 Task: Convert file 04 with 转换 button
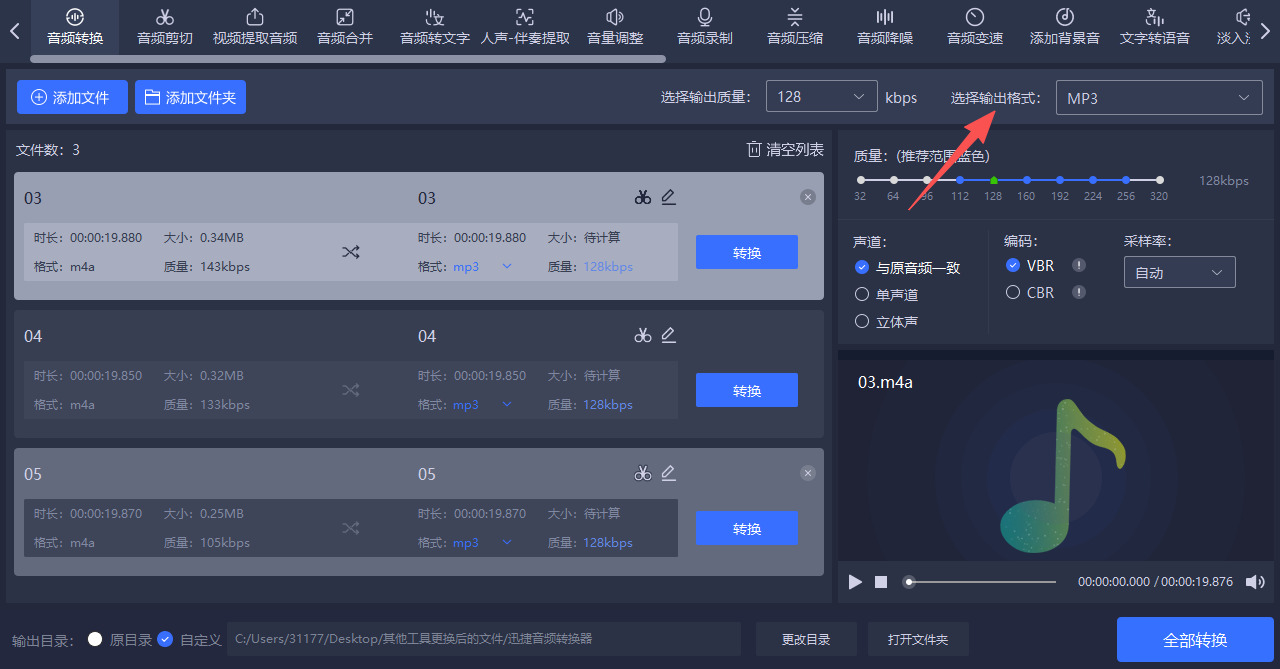(x=747, y=390)
